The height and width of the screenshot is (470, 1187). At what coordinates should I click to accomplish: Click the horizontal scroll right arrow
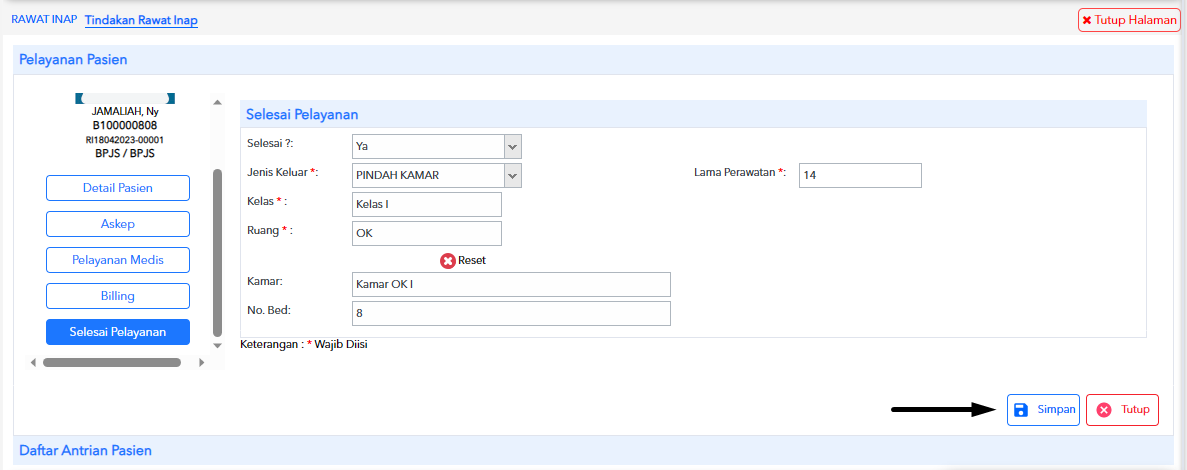pyautogui.click(x=201, y=363)
